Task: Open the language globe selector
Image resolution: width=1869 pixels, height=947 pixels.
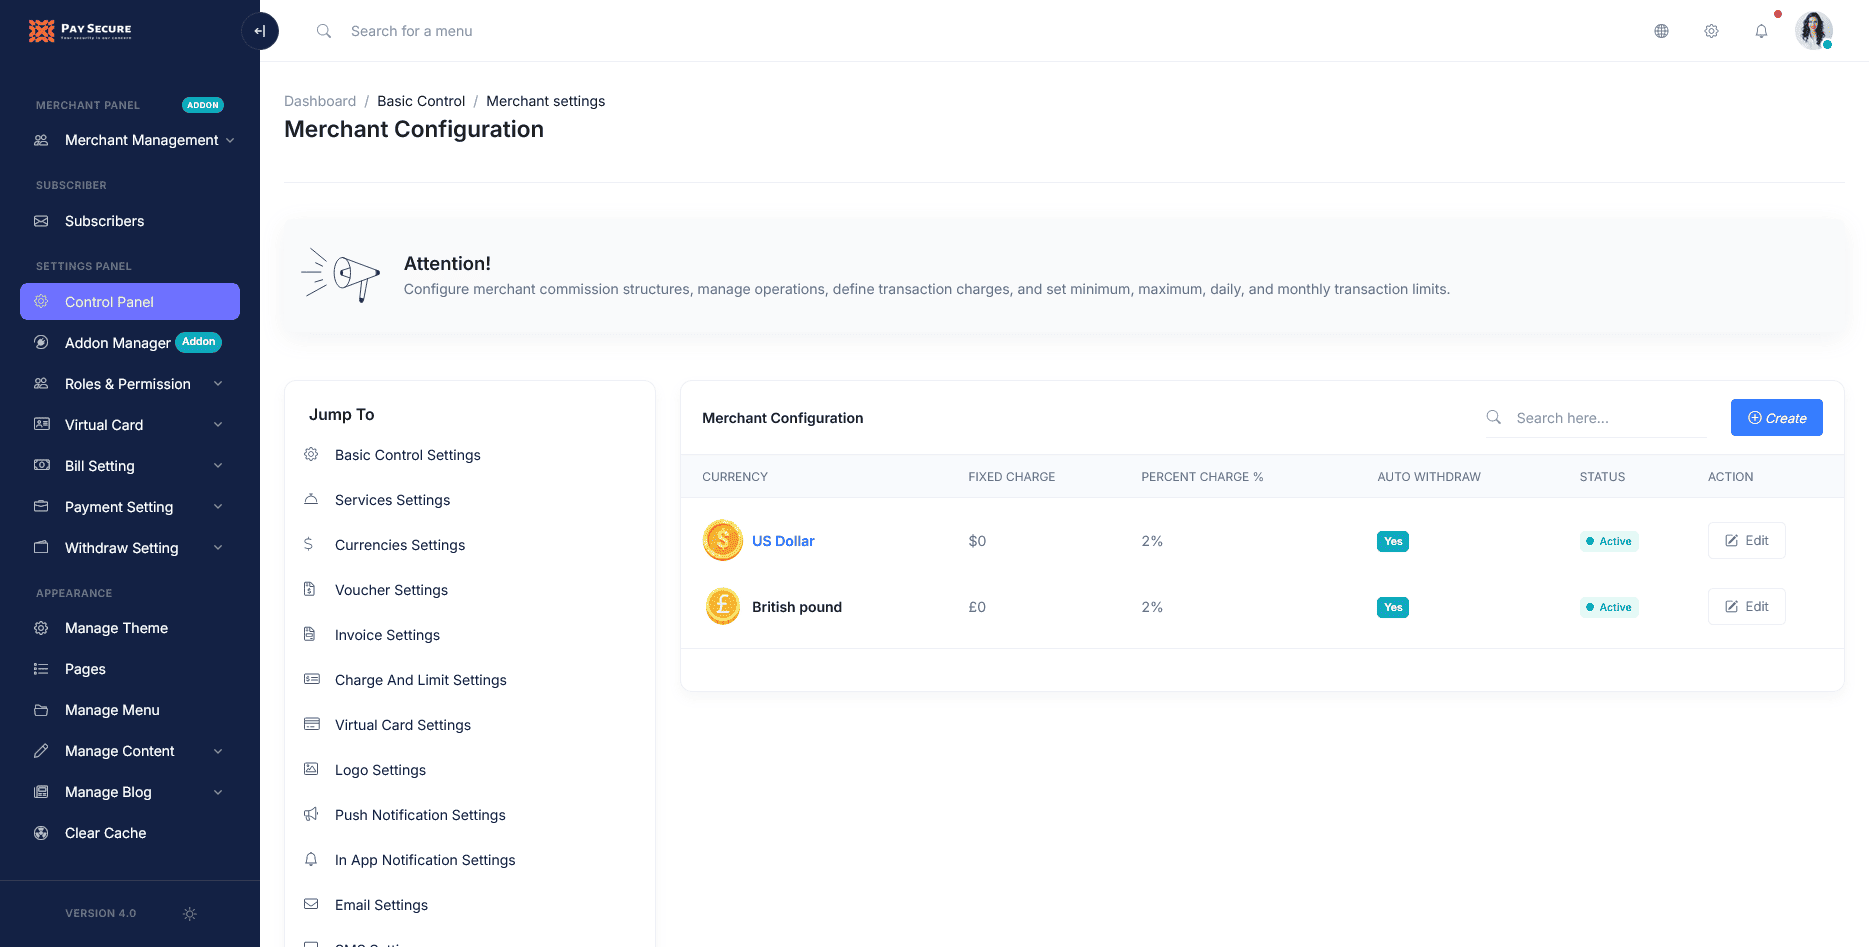Action: point(1661,31)
